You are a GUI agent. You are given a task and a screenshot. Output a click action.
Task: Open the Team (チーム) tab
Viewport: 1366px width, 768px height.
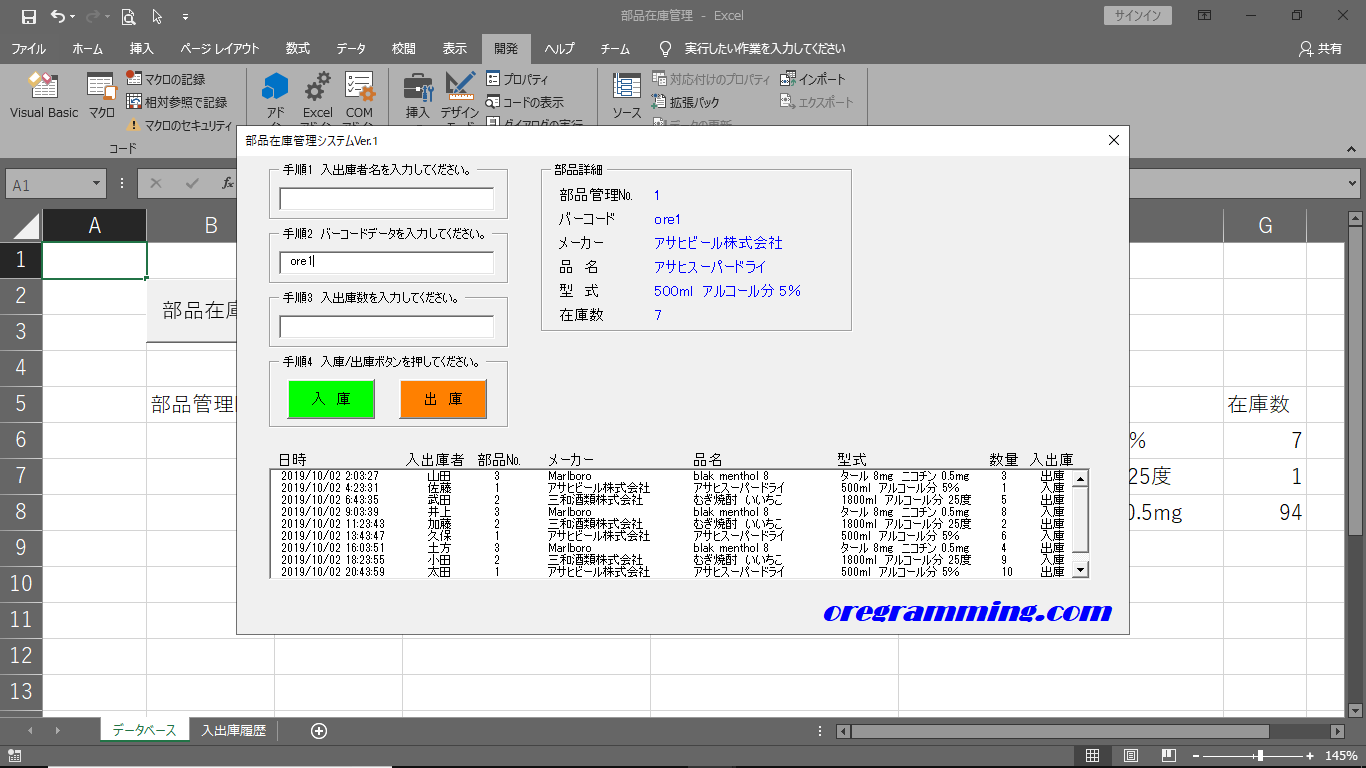(x=615, y=48)
